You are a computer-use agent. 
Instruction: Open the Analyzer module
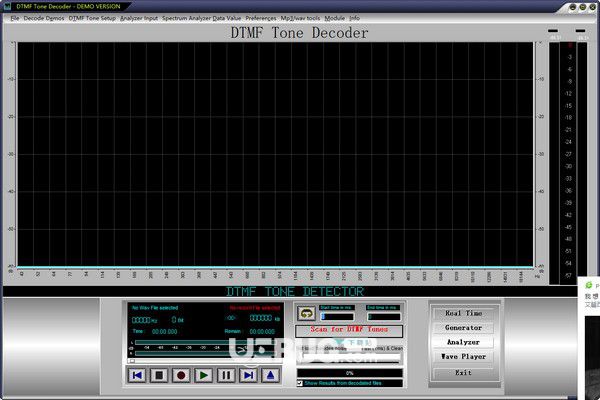point(463,342)
